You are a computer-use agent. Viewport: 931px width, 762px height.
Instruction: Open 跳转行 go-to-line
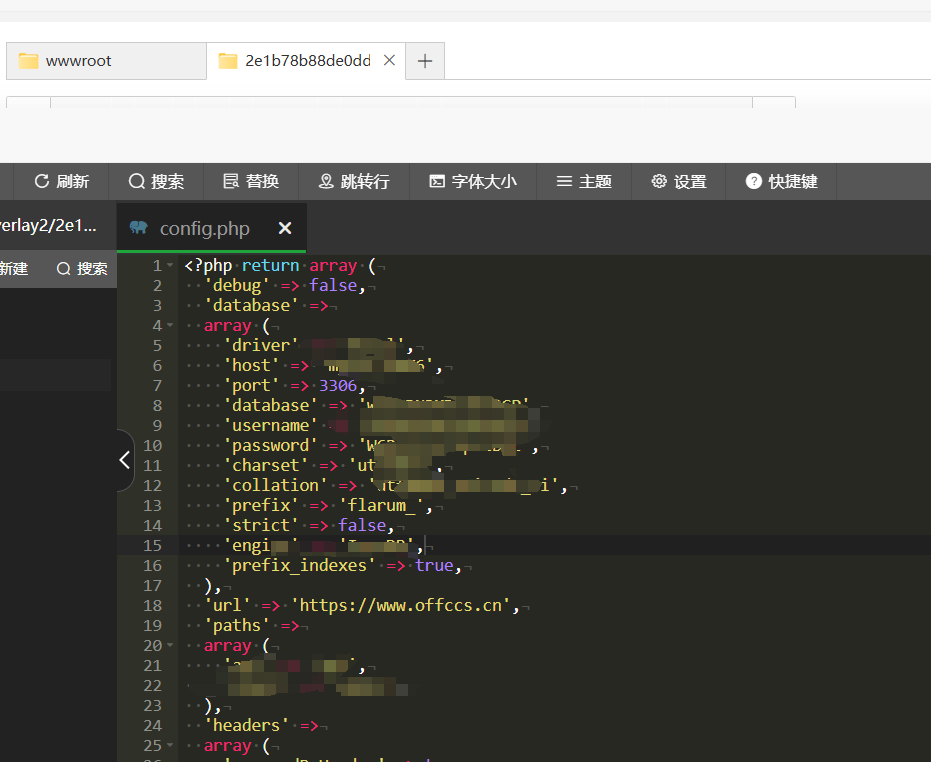pos(354,181)
